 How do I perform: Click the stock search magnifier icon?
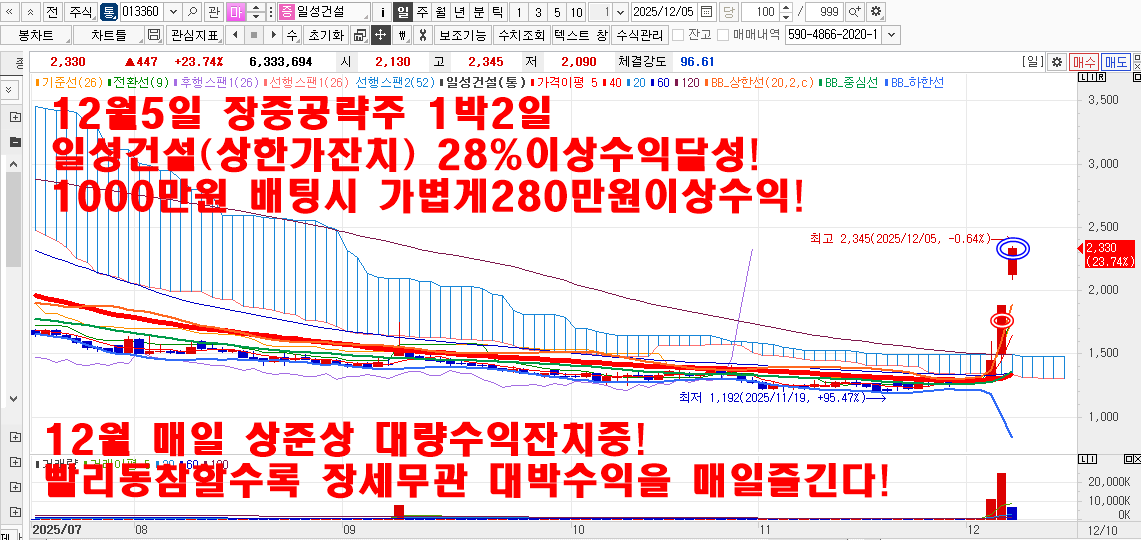(193, 12)
